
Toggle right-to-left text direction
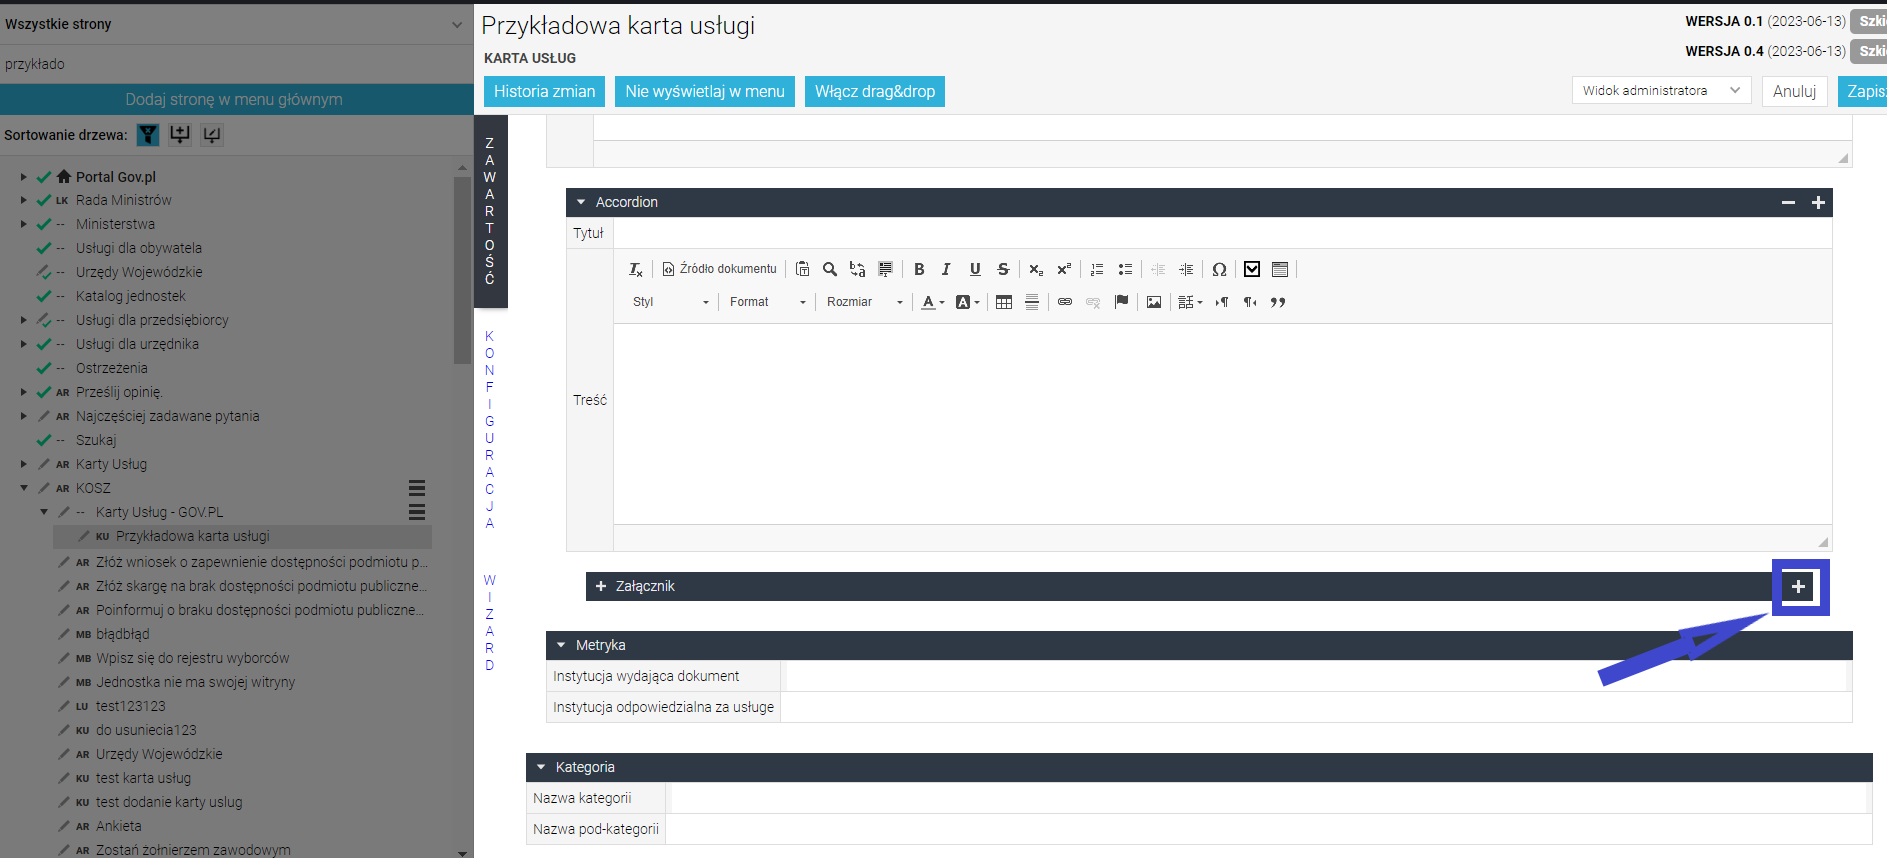click(x=1250, y=302)
